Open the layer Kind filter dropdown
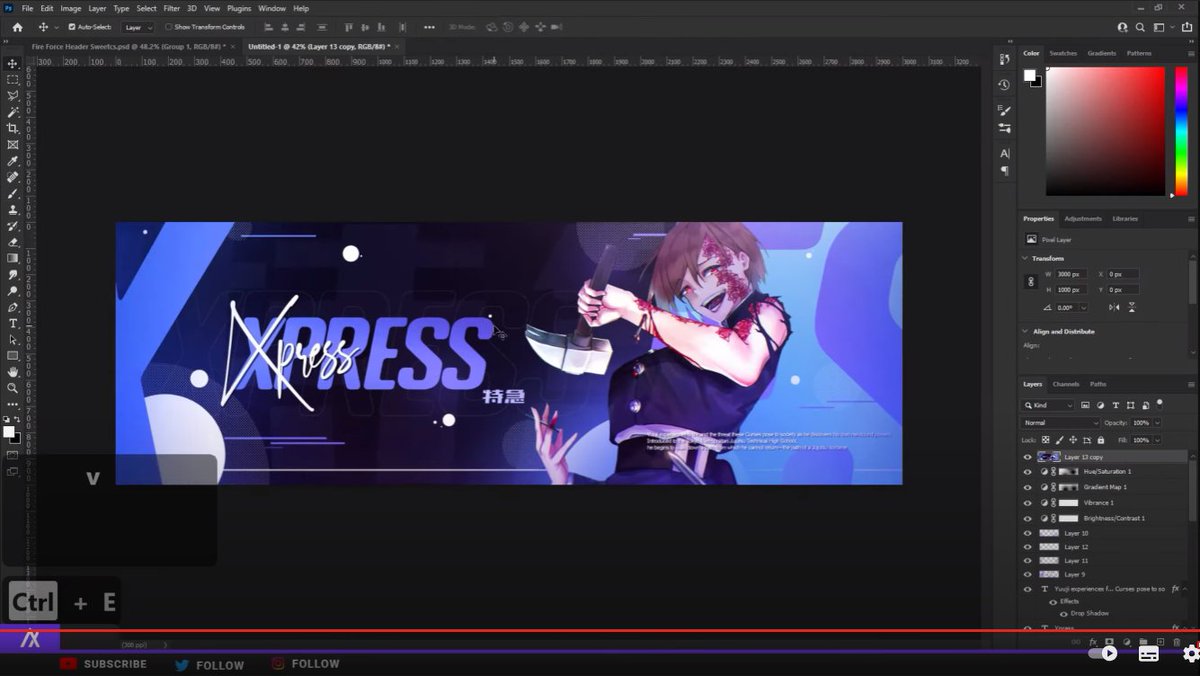Image resolution: width=1200 pixels, height=676 pixels. pyautogui.click(x=1048, y=405)
